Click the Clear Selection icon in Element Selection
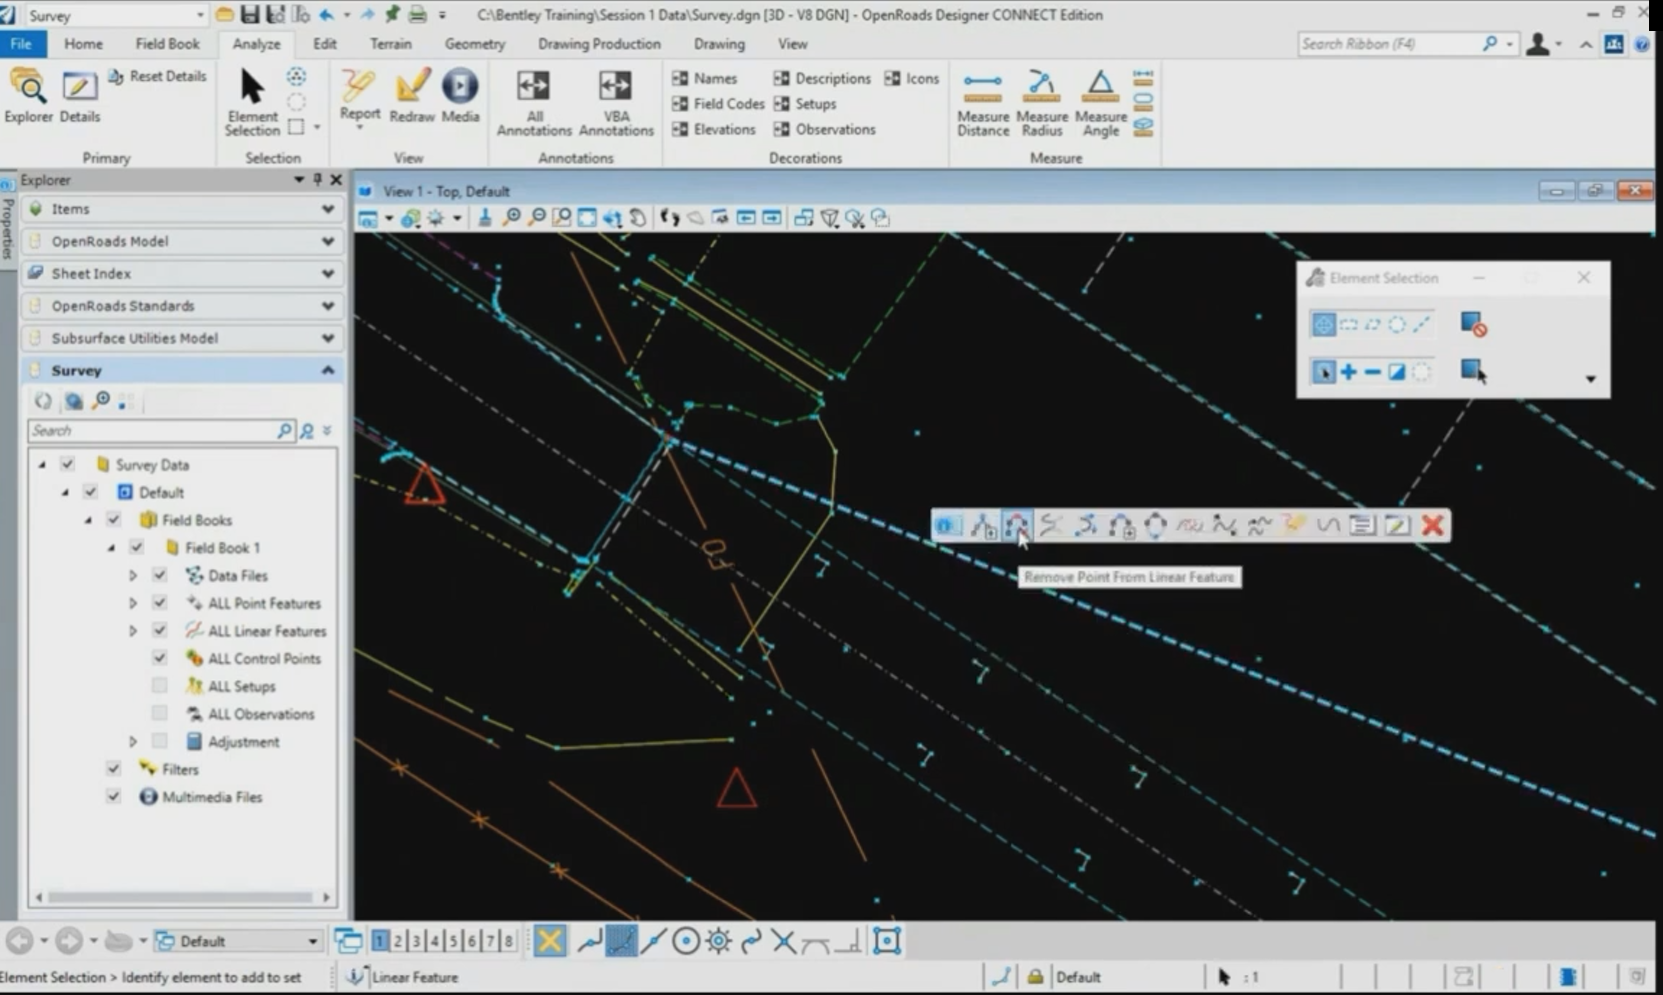The image size is (1663, 995). click(1472, 324)
